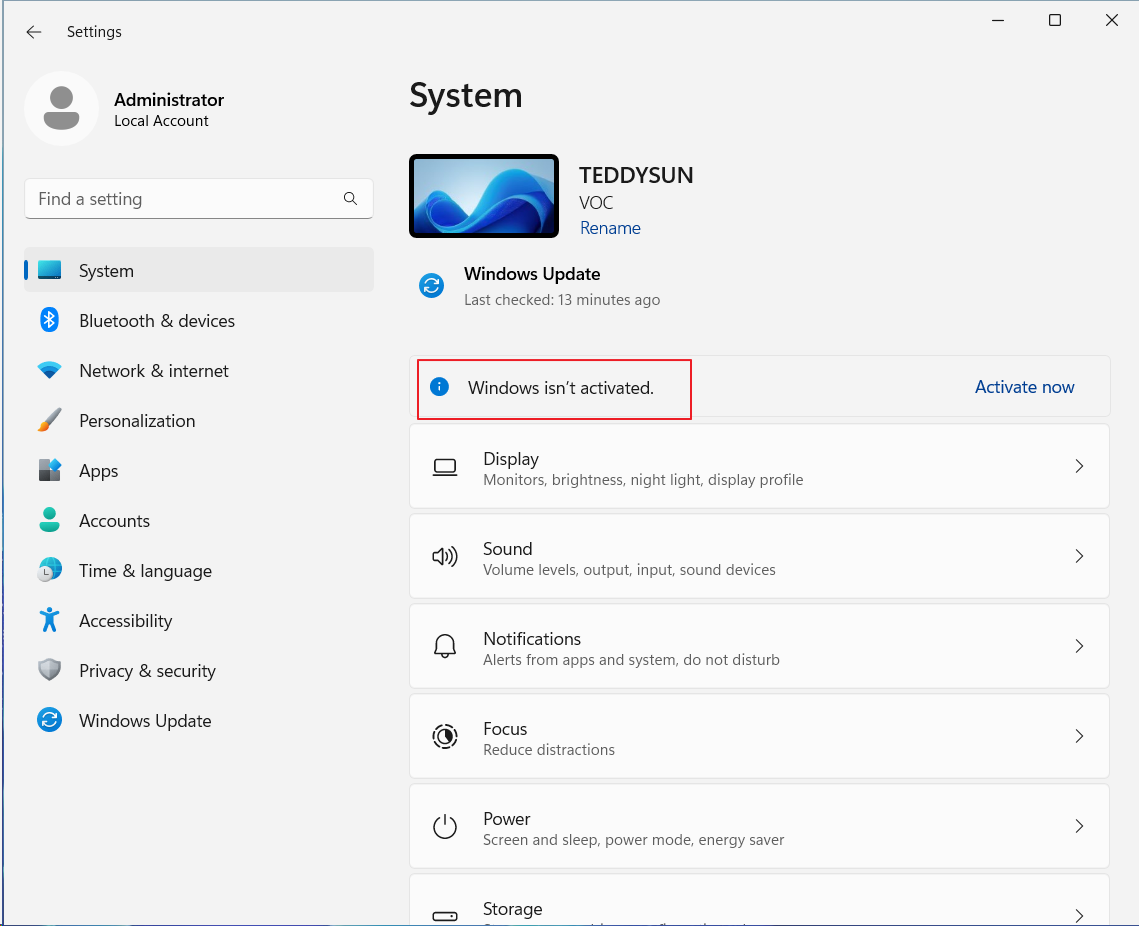Click the Time & language globe icon
Image resolution: width=1139 pixels, height=926 pixels.
49,570
